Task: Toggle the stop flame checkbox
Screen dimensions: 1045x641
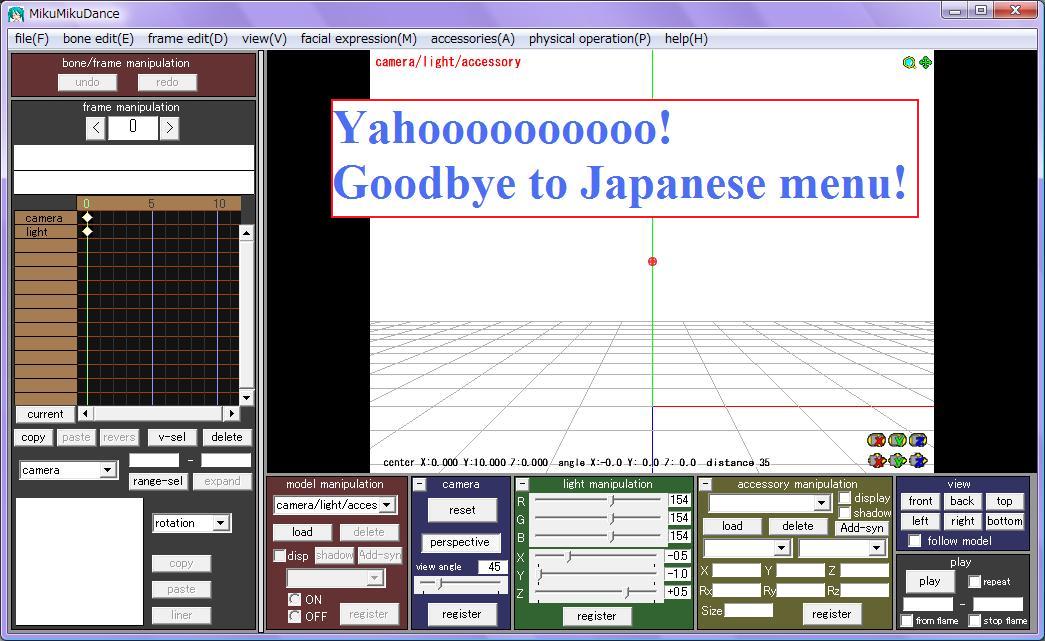Action: click(974, 620)
